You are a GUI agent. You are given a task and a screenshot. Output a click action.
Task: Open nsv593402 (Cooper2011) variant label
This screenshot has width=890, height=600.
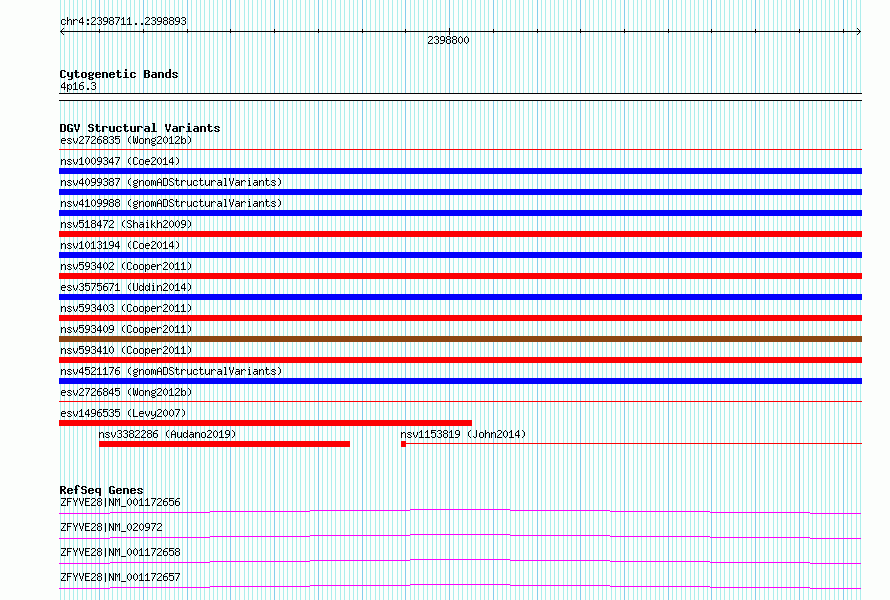126,266
